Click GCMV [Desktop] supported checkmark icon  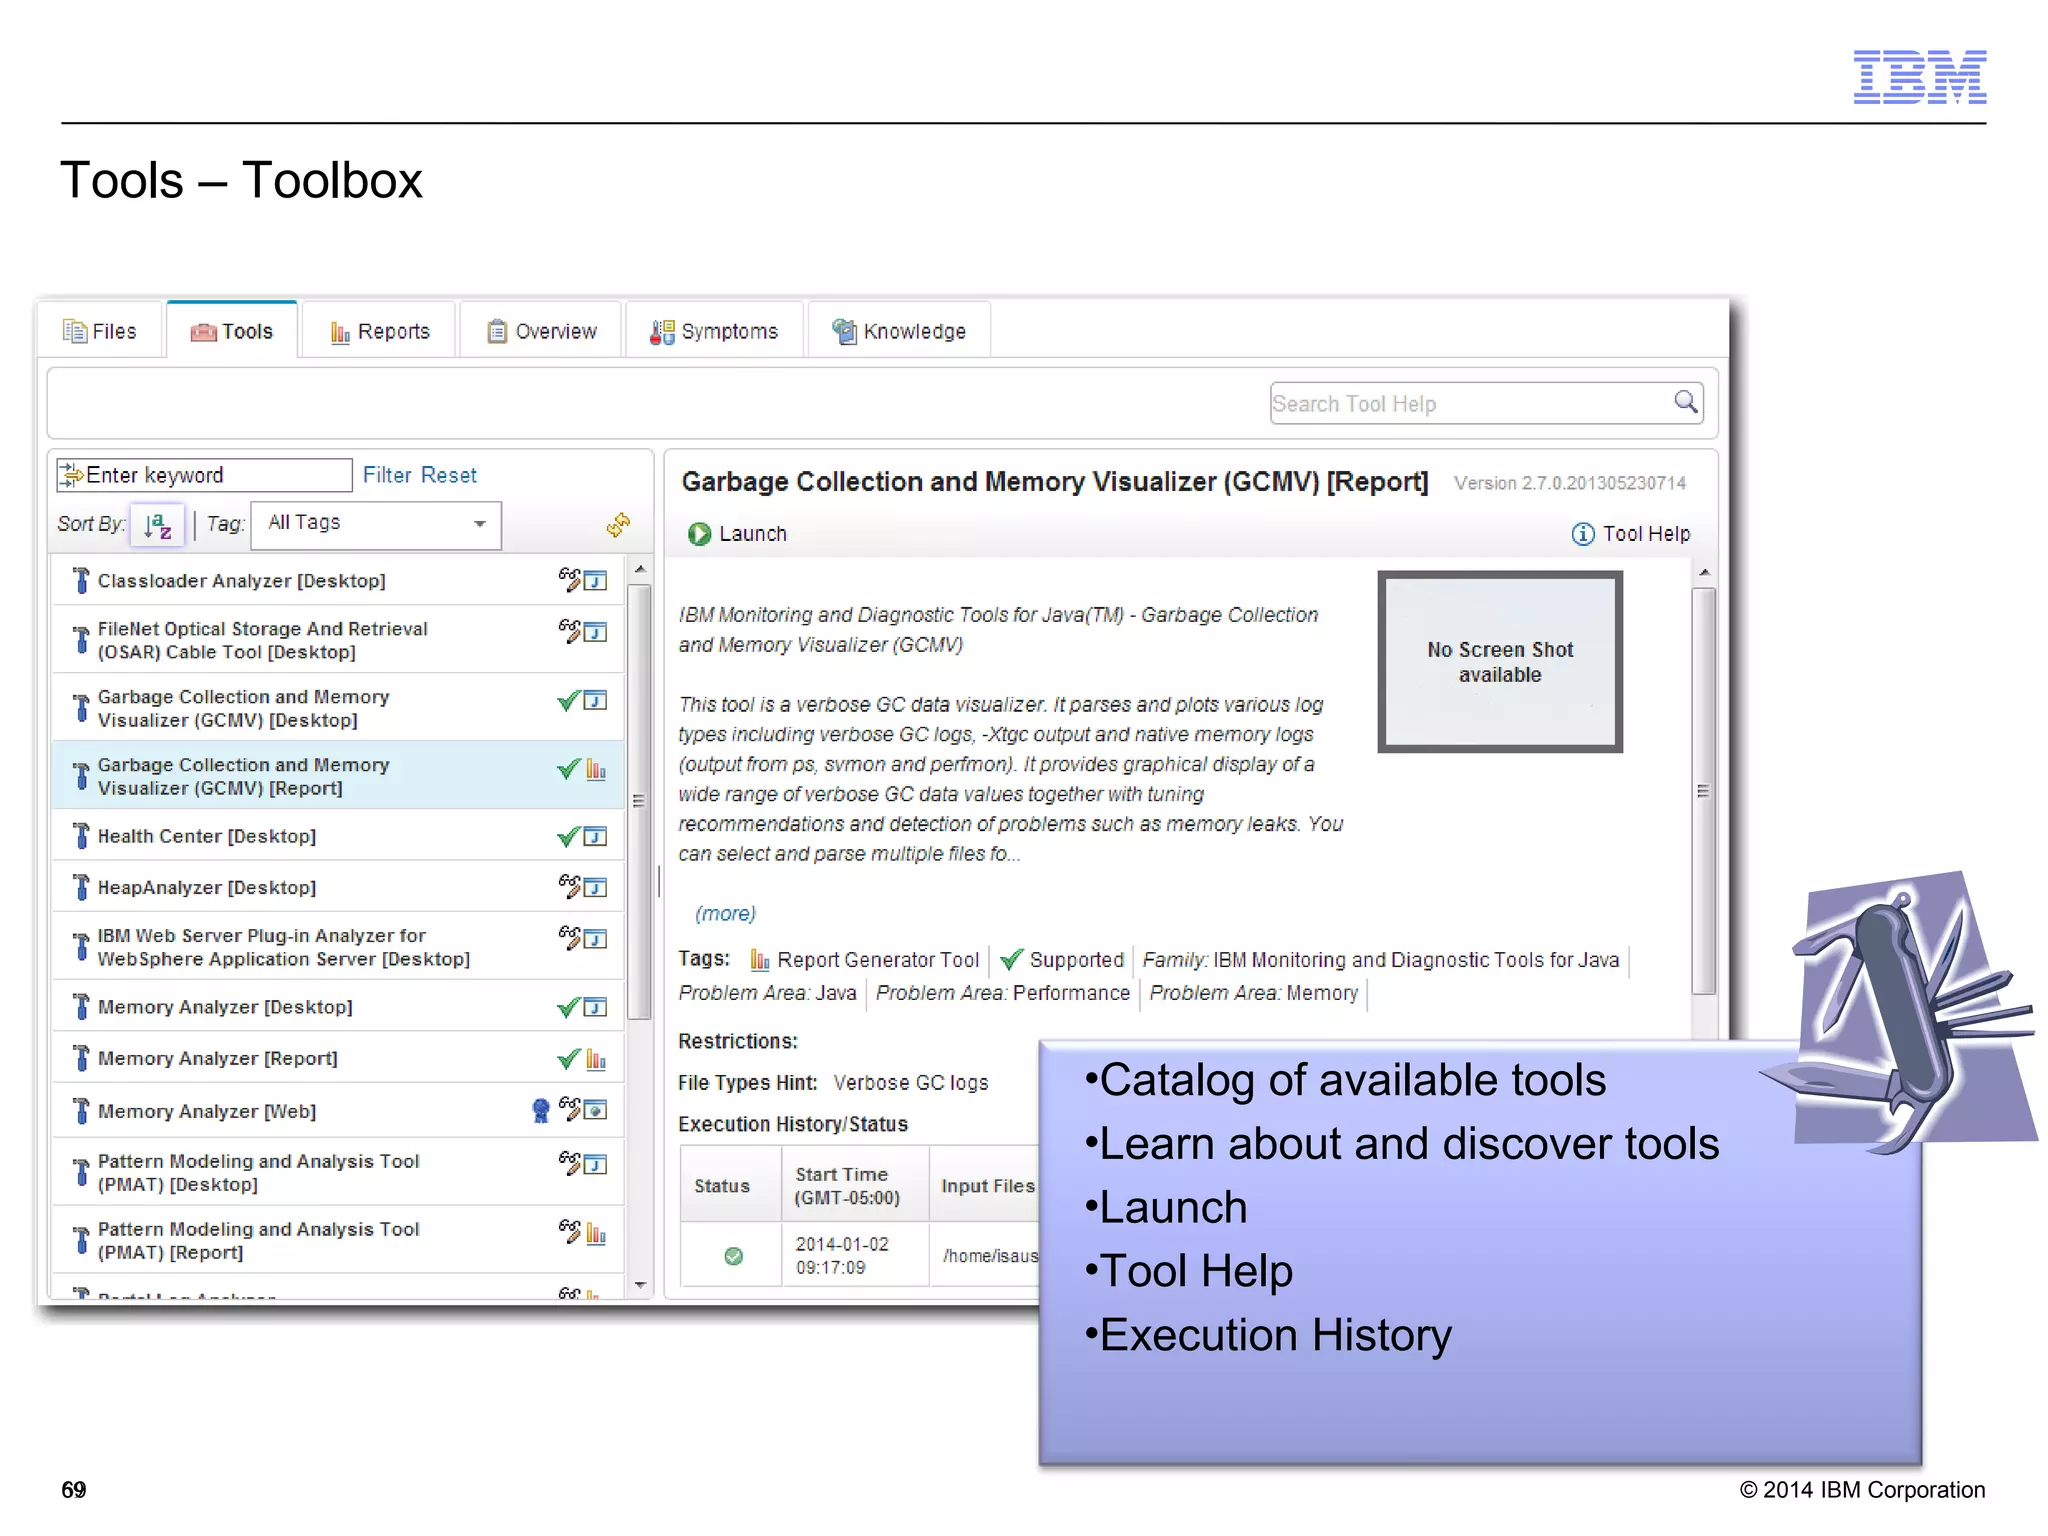click(569, 700)
